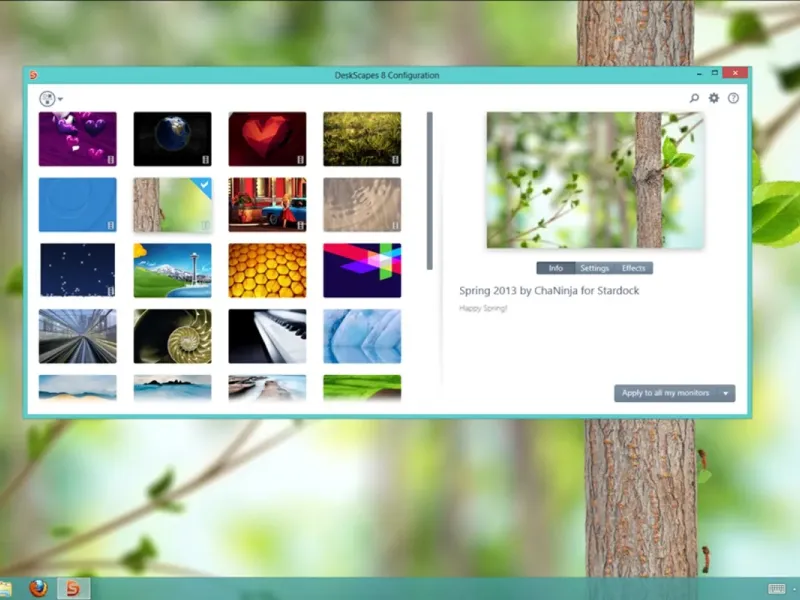
Task: Open the search magnifier icon
Action: coord(694,98)
